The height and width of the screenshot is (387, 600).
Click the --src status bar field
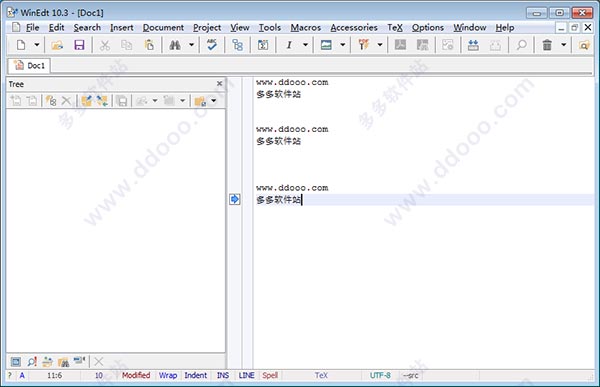[411, 375]
